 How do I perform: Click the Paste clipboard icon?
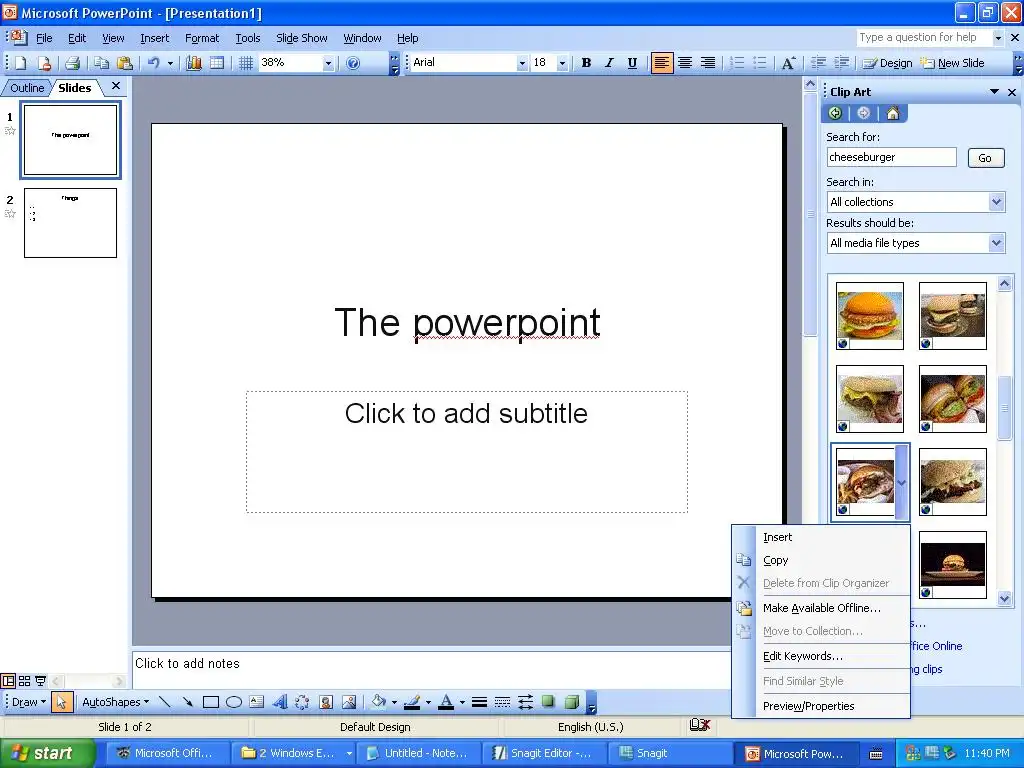(124, 63)
